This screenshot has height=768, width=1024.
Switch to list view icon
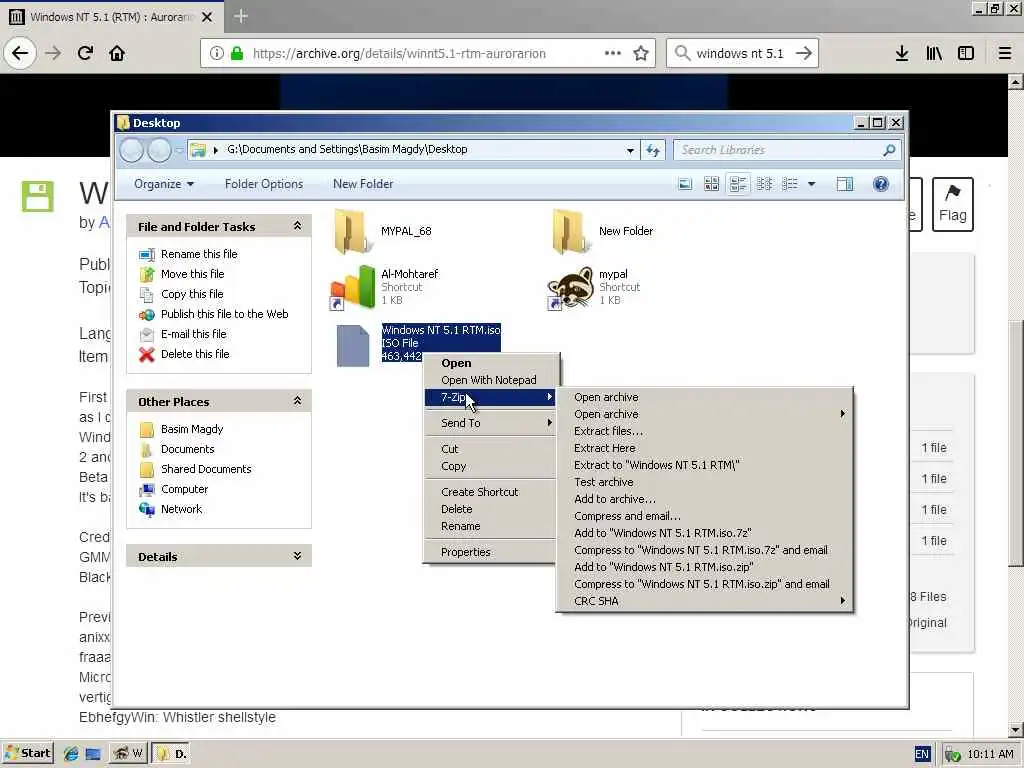point(790,185)
